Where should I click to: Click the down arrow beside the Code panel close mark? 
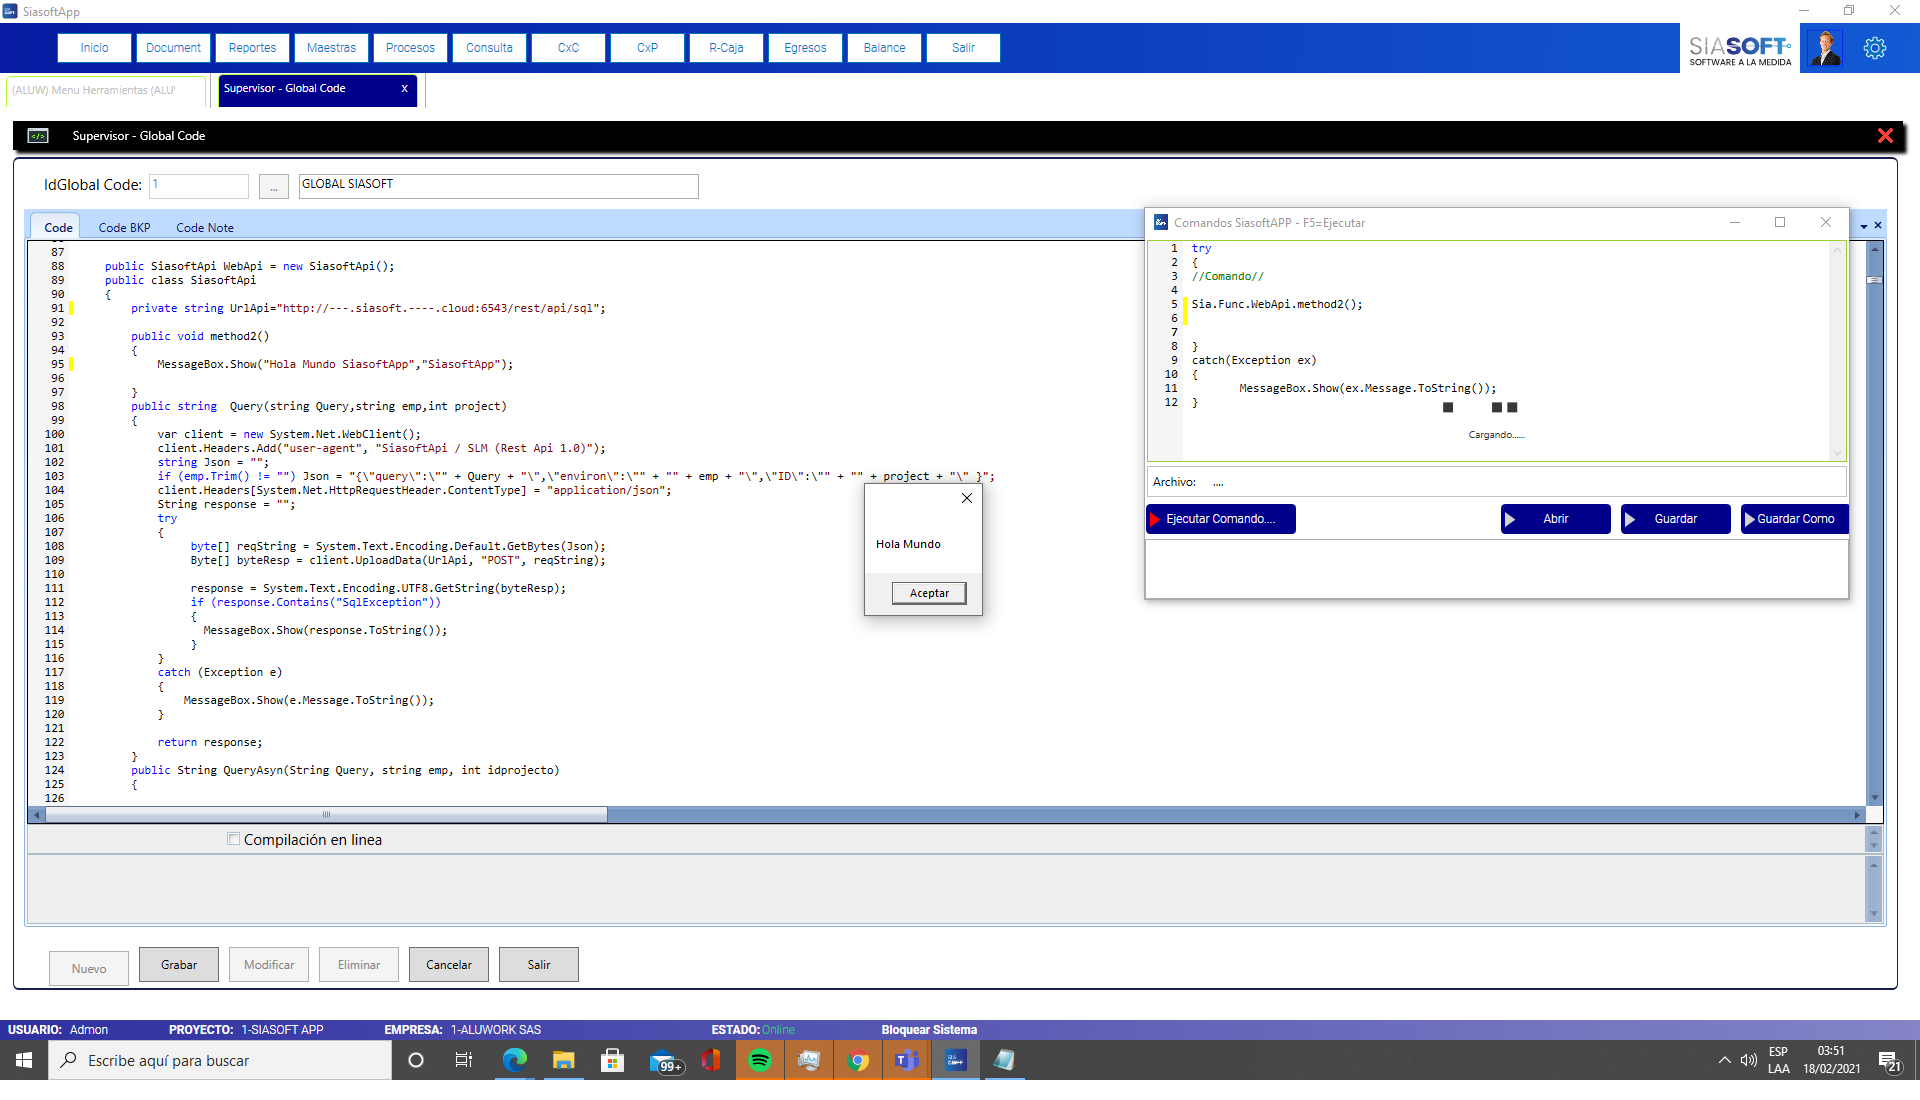1864,225
